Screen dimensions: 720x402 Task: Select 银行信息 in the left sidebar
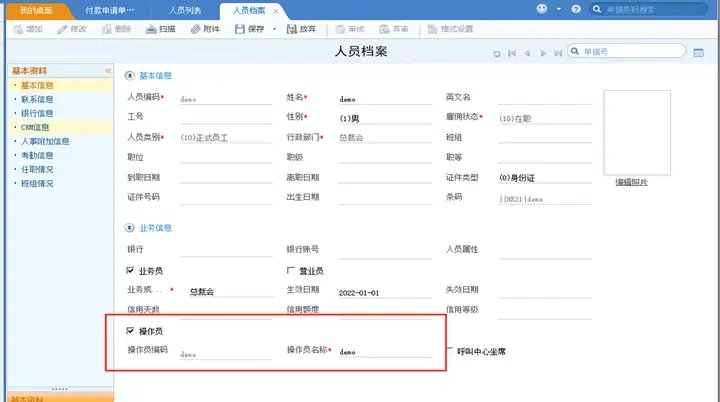37,113
